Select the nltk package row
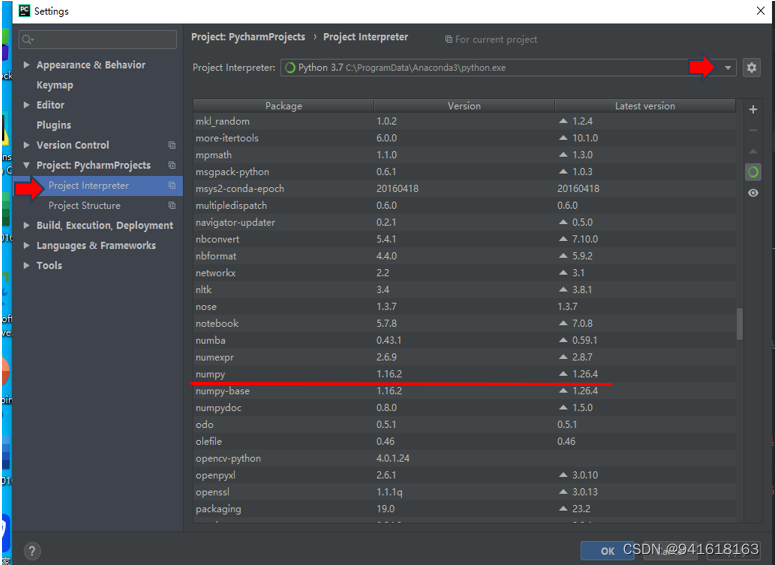 (464, 289)
